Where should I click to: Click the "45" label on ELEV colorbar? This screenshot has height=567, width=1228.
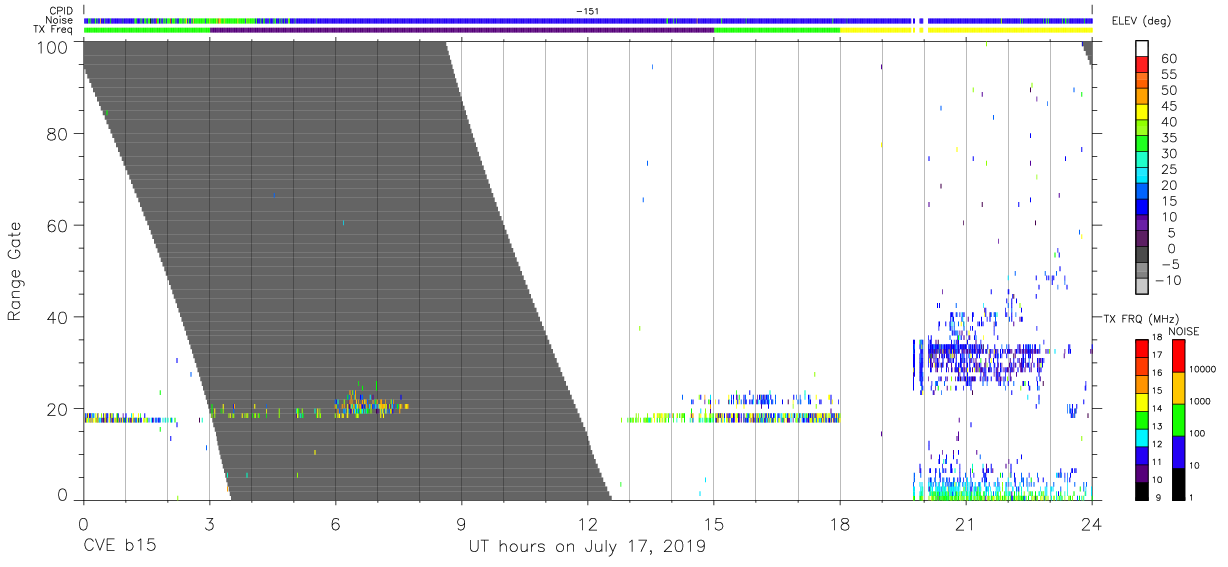click(x=1169, y=106)
